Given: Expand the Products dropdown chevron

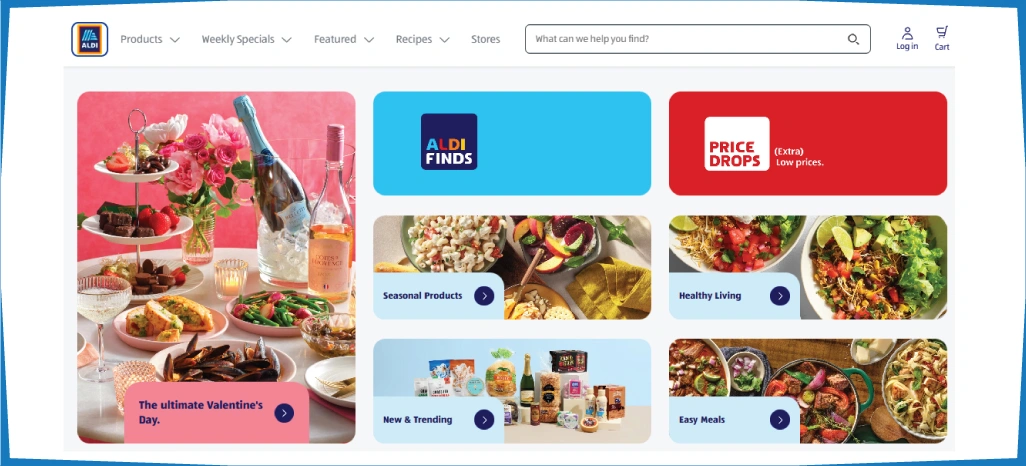Looking at the screenshot, I should click(x=175, y=40).
